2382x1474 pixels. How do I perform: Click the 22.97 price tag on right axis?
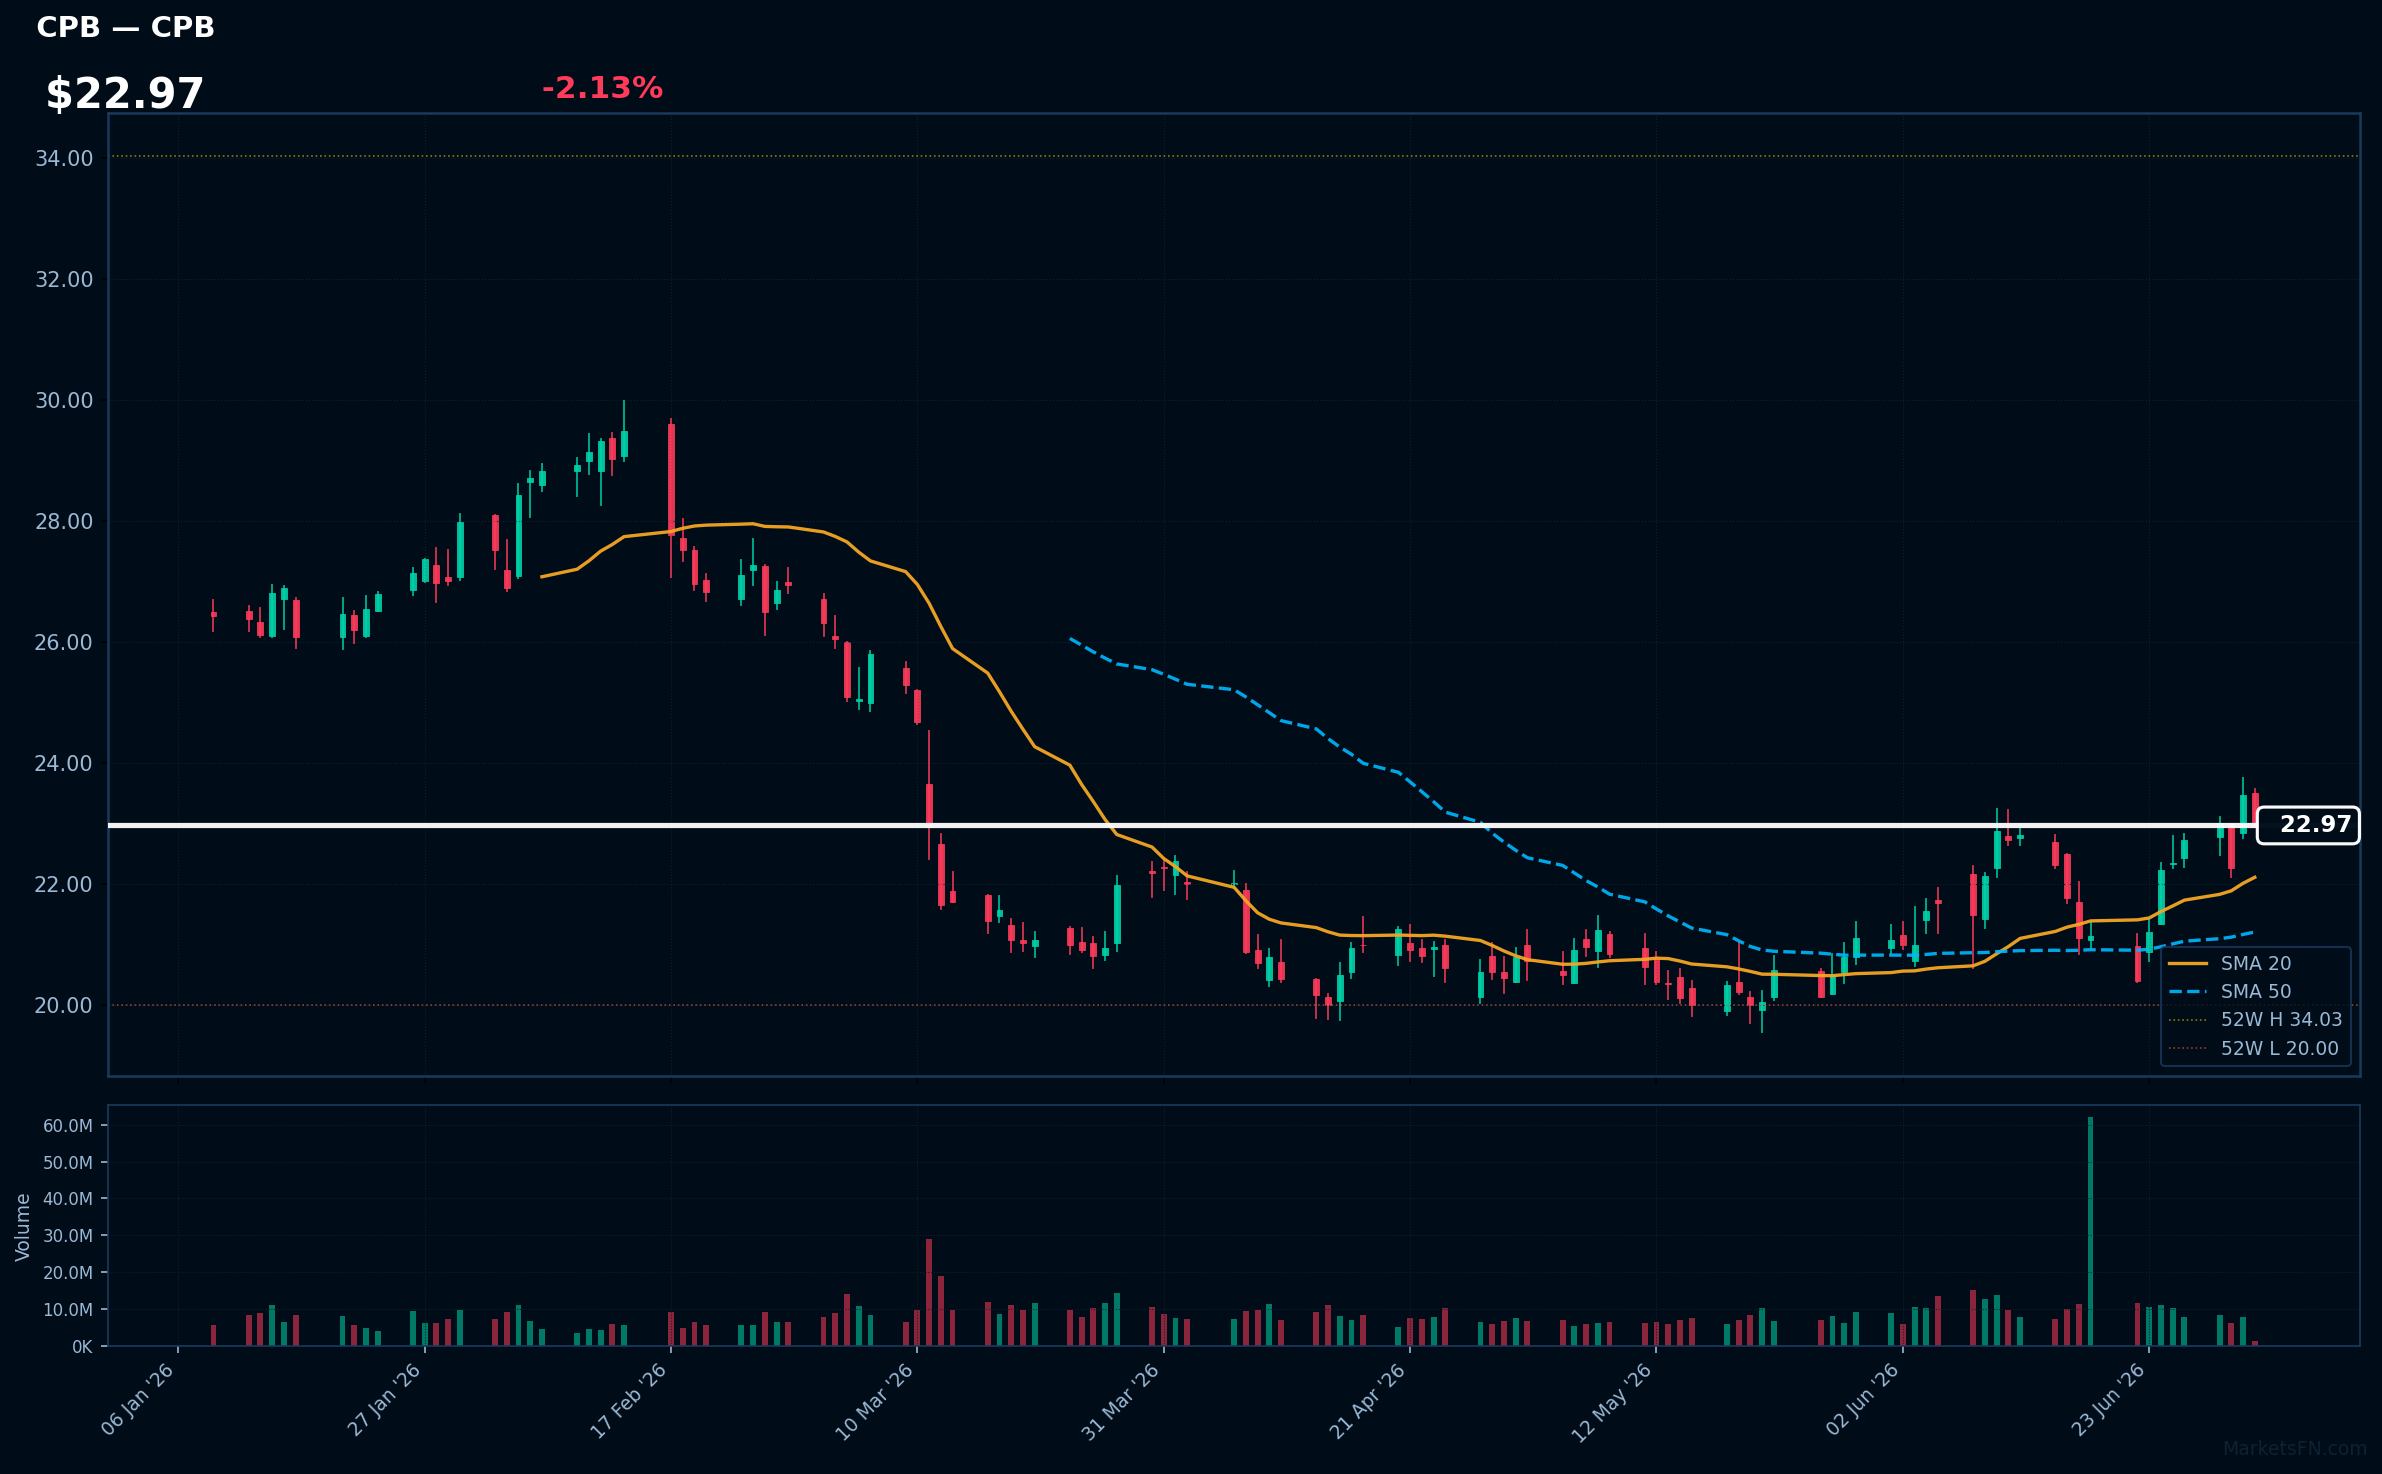[x=2308, y=825]
